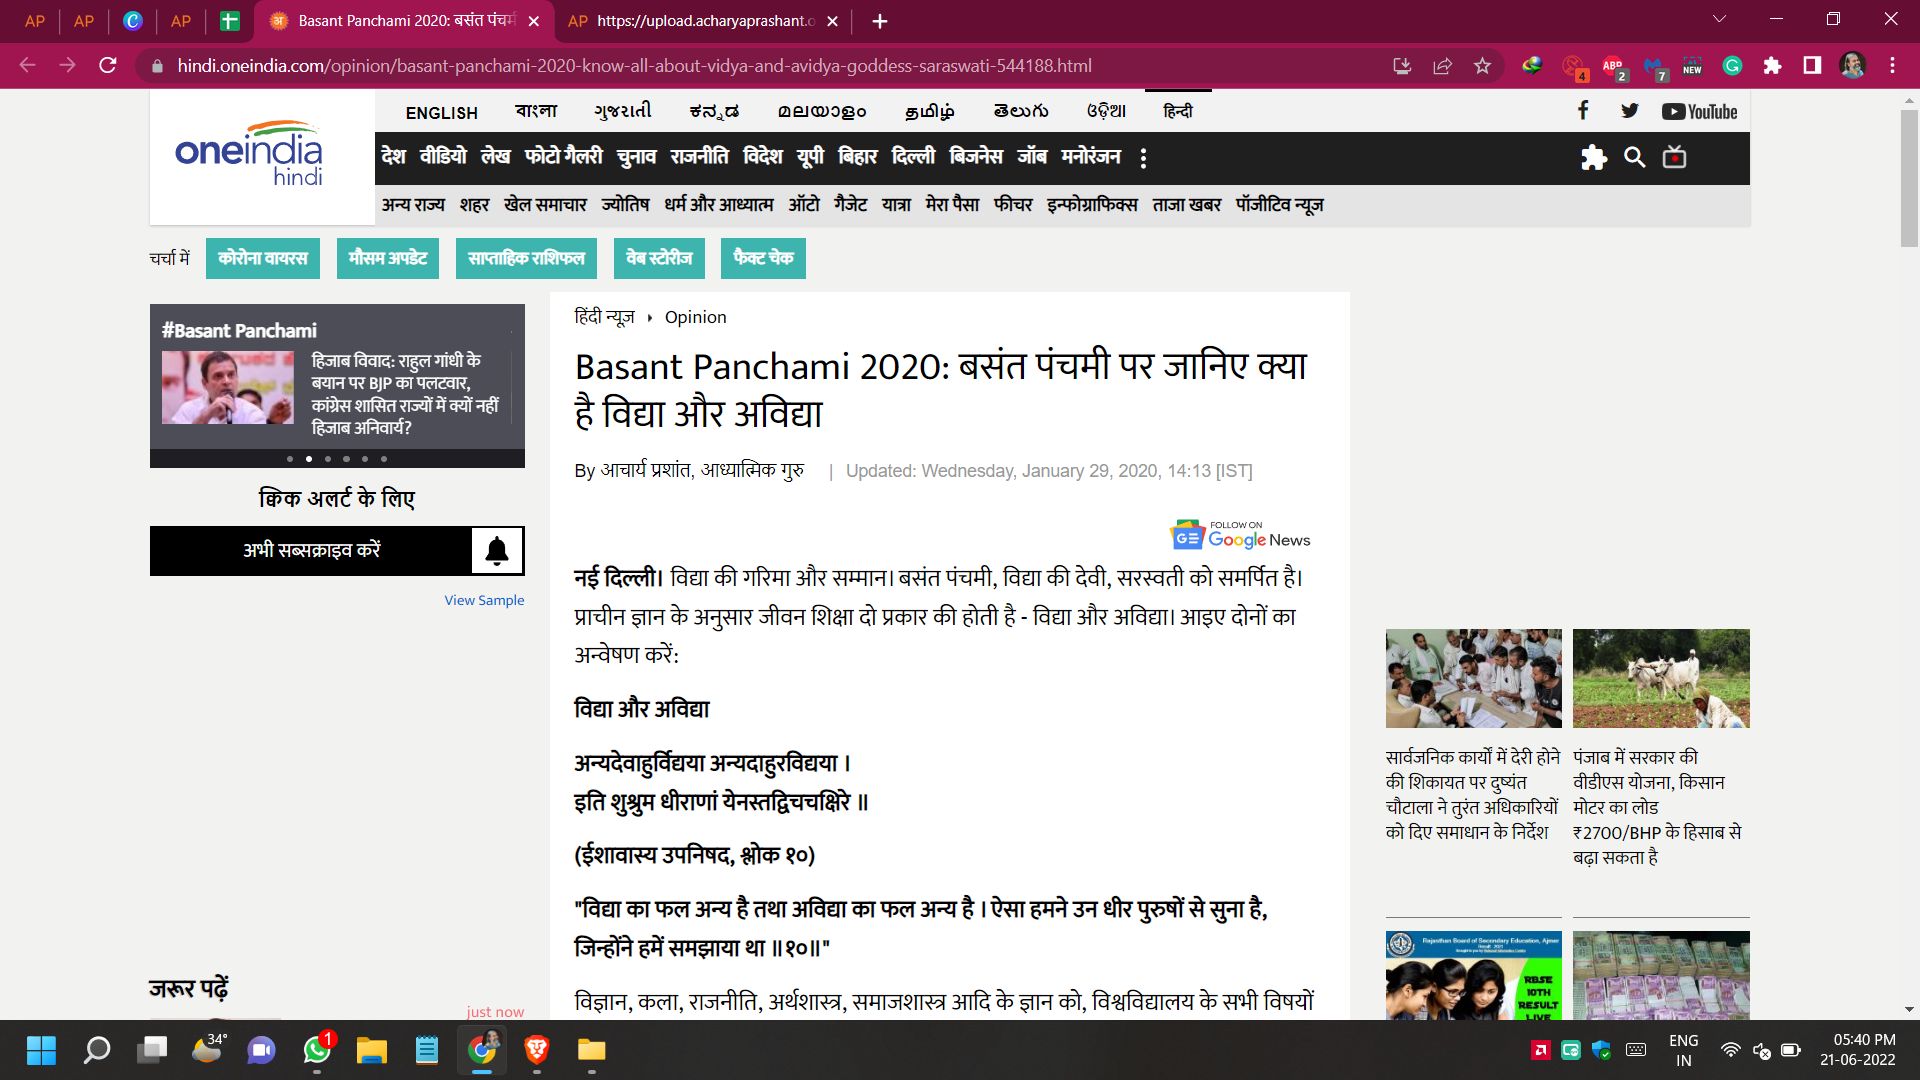
Task: Open the oneindia Facebook page icon
Action: click(x=1582, y=111)
